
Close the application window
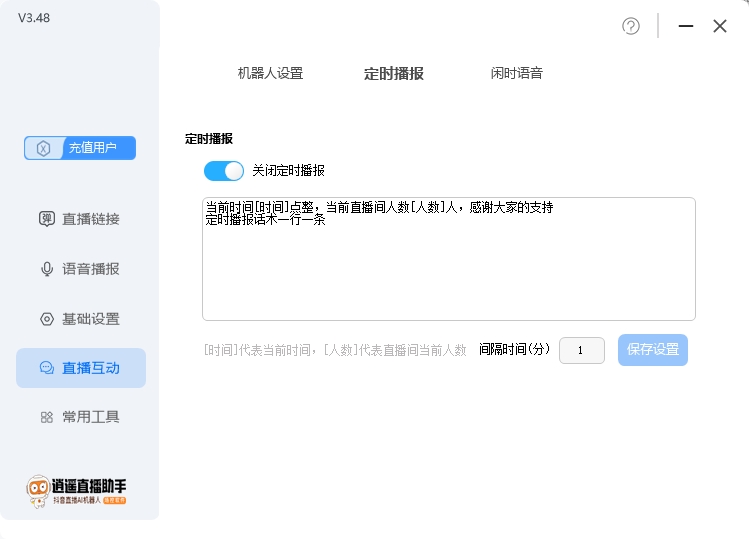(719, 26)
